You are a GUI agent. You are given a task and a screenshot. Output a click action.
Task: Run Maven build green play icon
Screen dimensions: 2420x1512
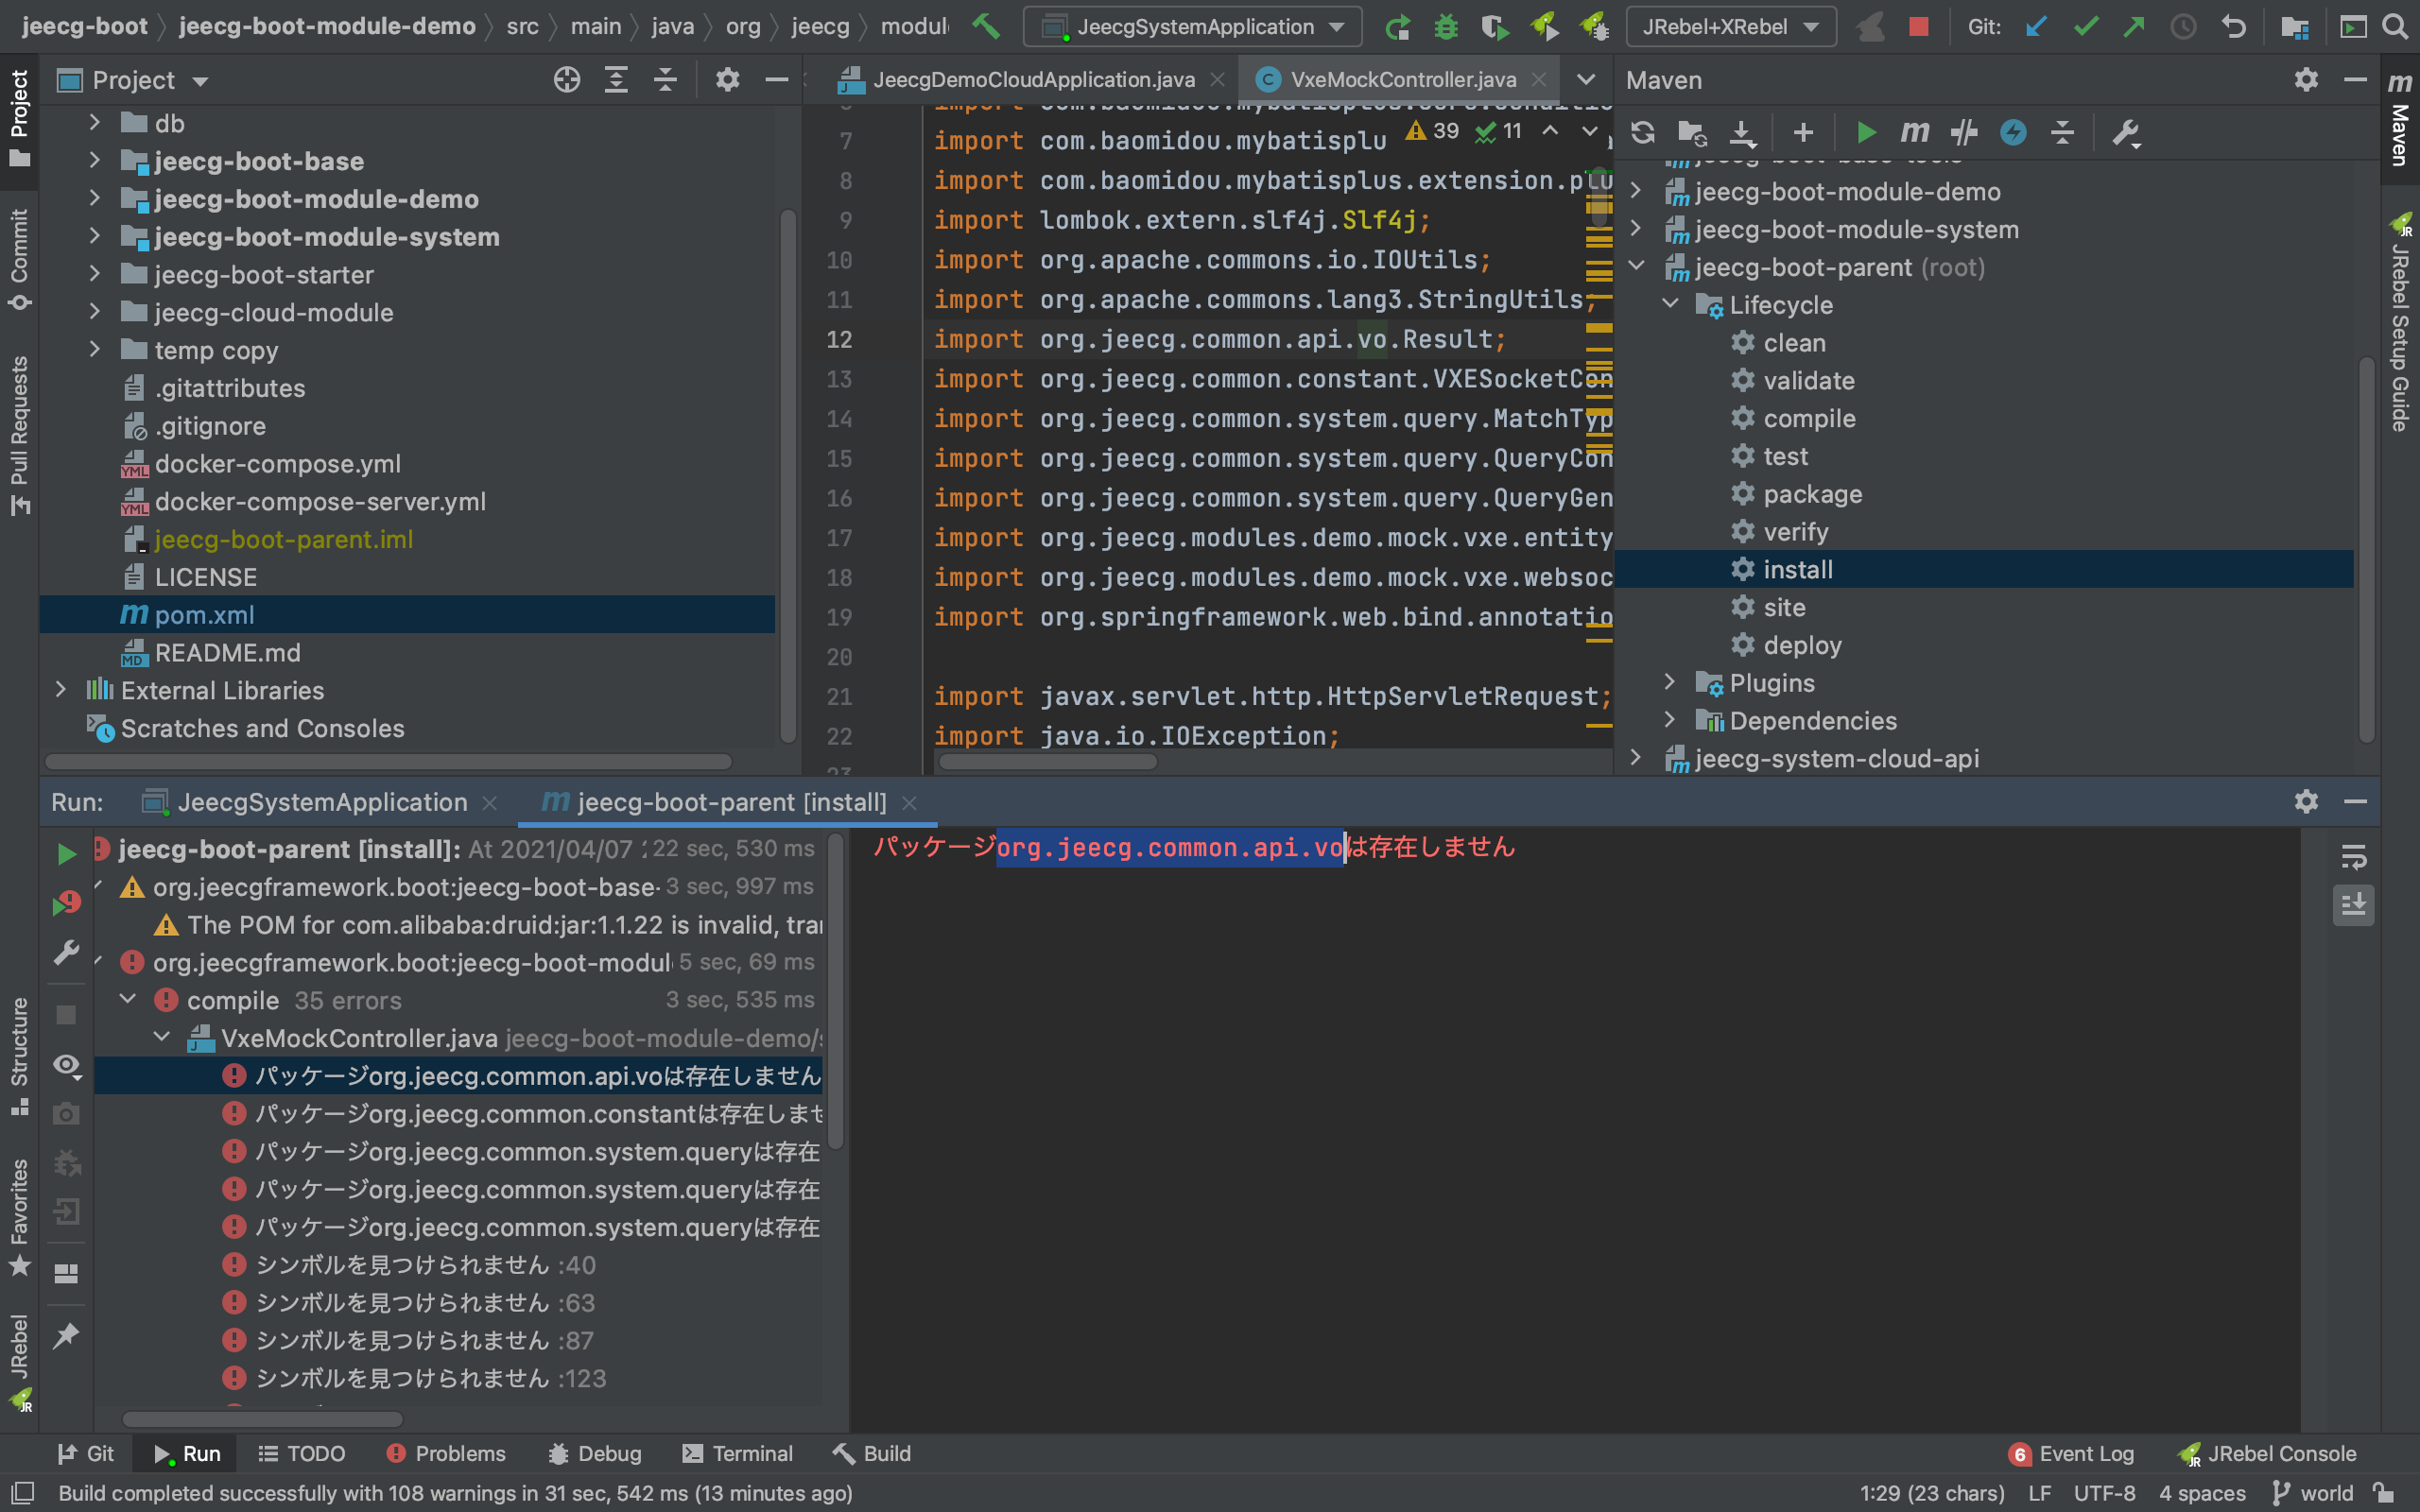(1865, 132)
